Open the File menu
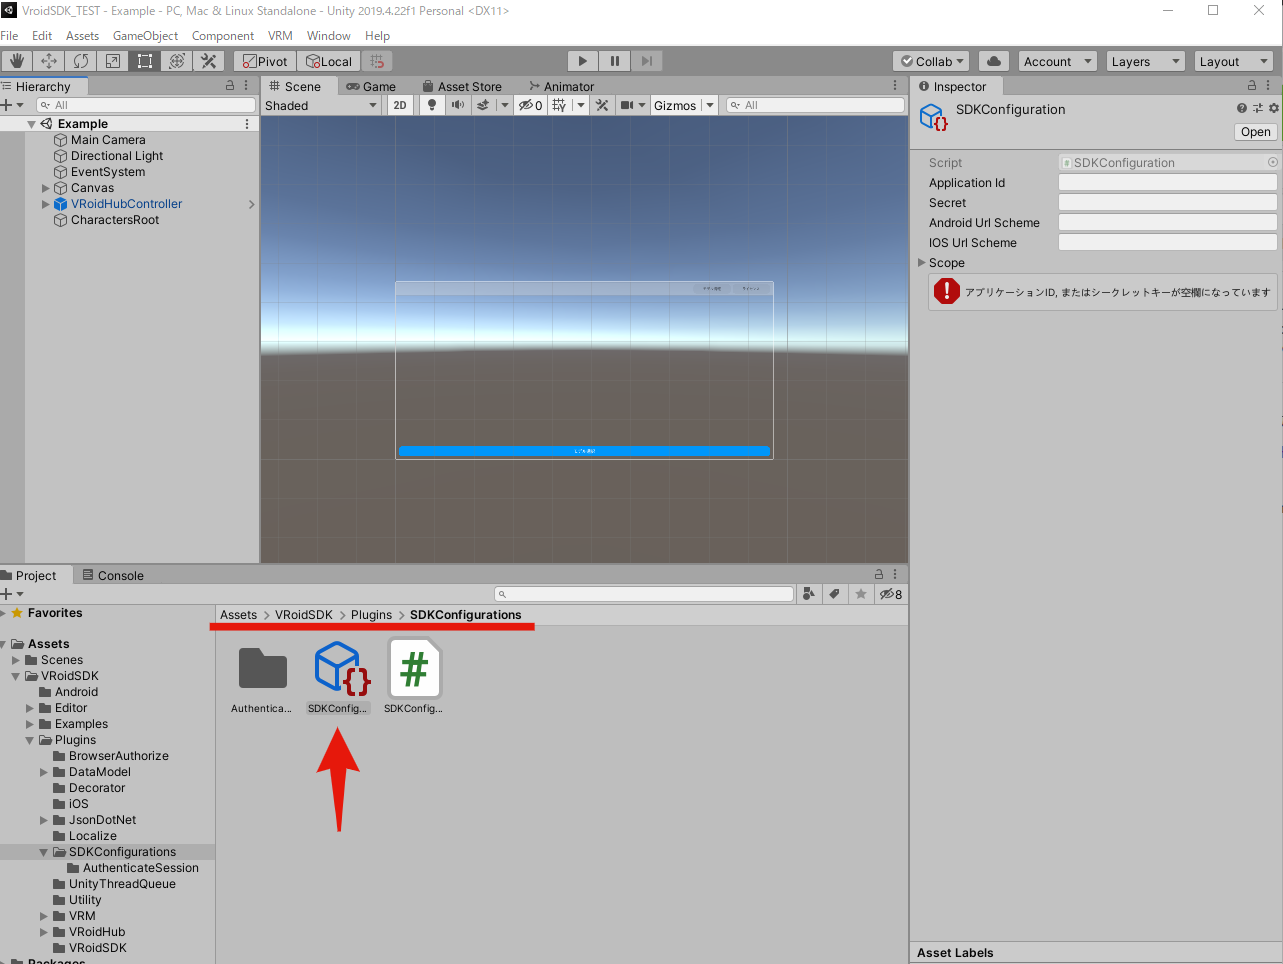1283x964 pixels. [10, 35]
